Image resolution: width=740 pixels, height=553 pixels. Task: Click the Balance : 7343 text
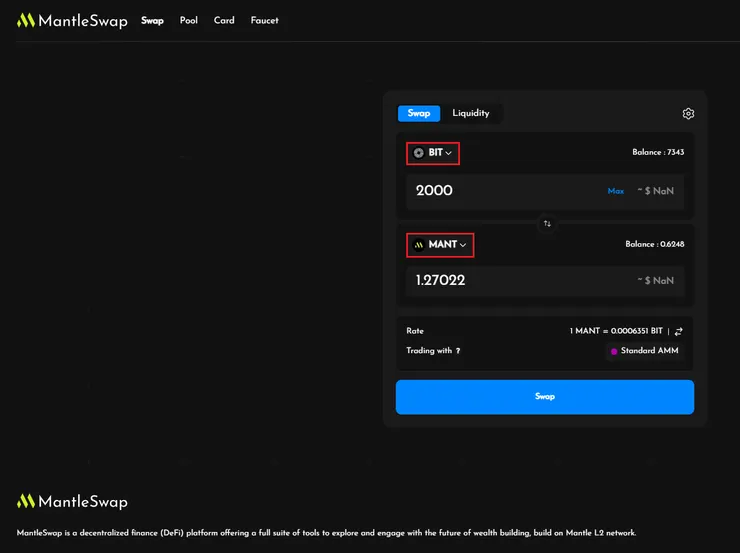tap(658, 152)
